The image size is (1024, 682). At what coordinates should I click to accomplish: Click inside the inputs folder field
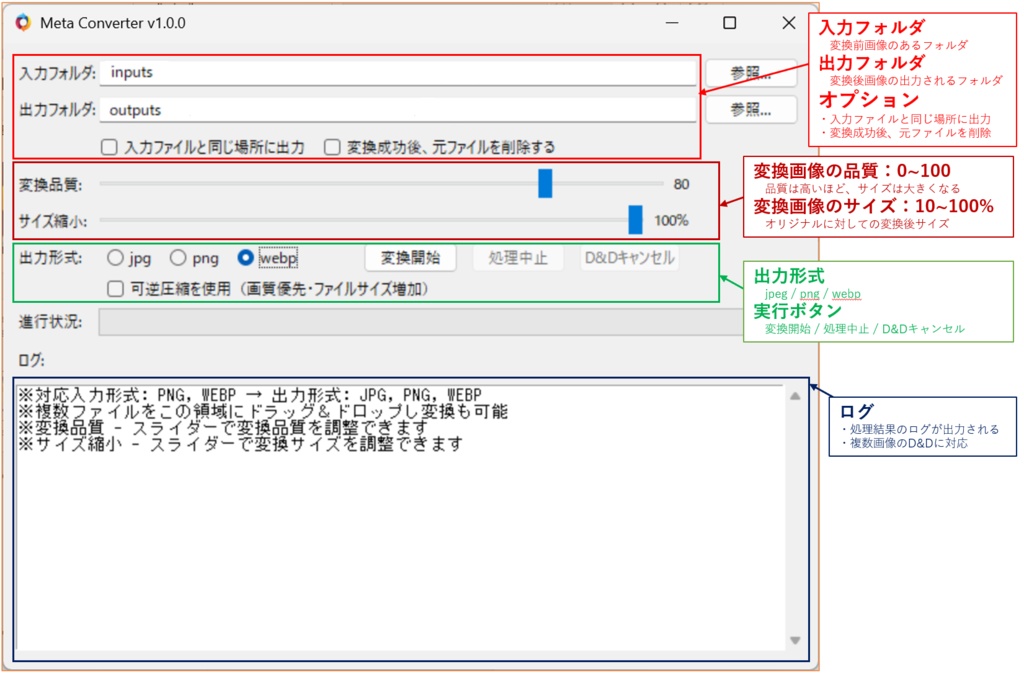pos(400,71)
